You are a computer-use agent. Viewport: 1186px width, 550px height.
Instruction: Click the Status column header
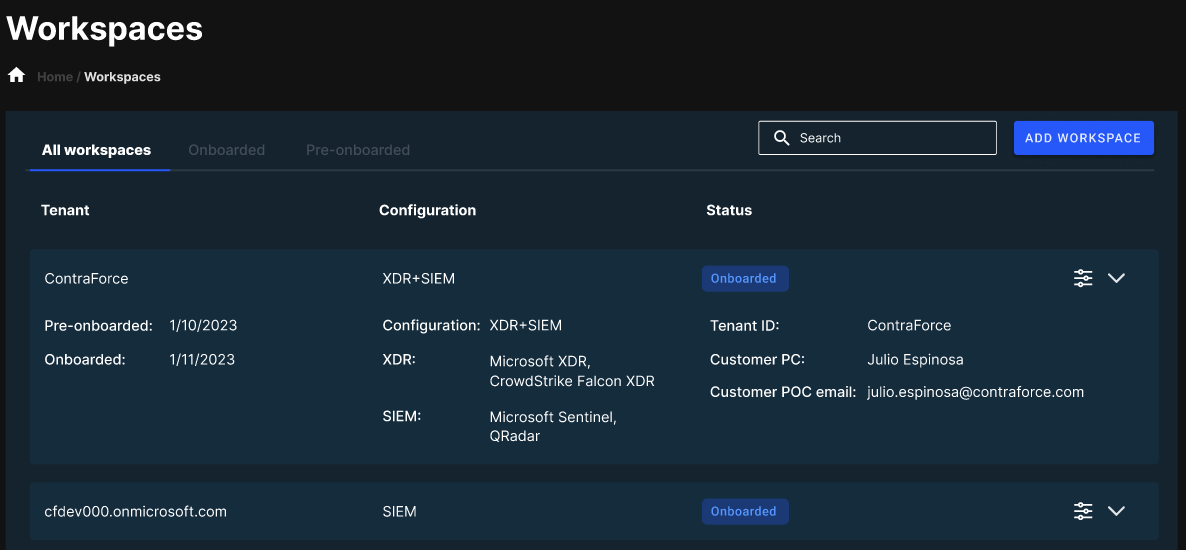point(728,210)
